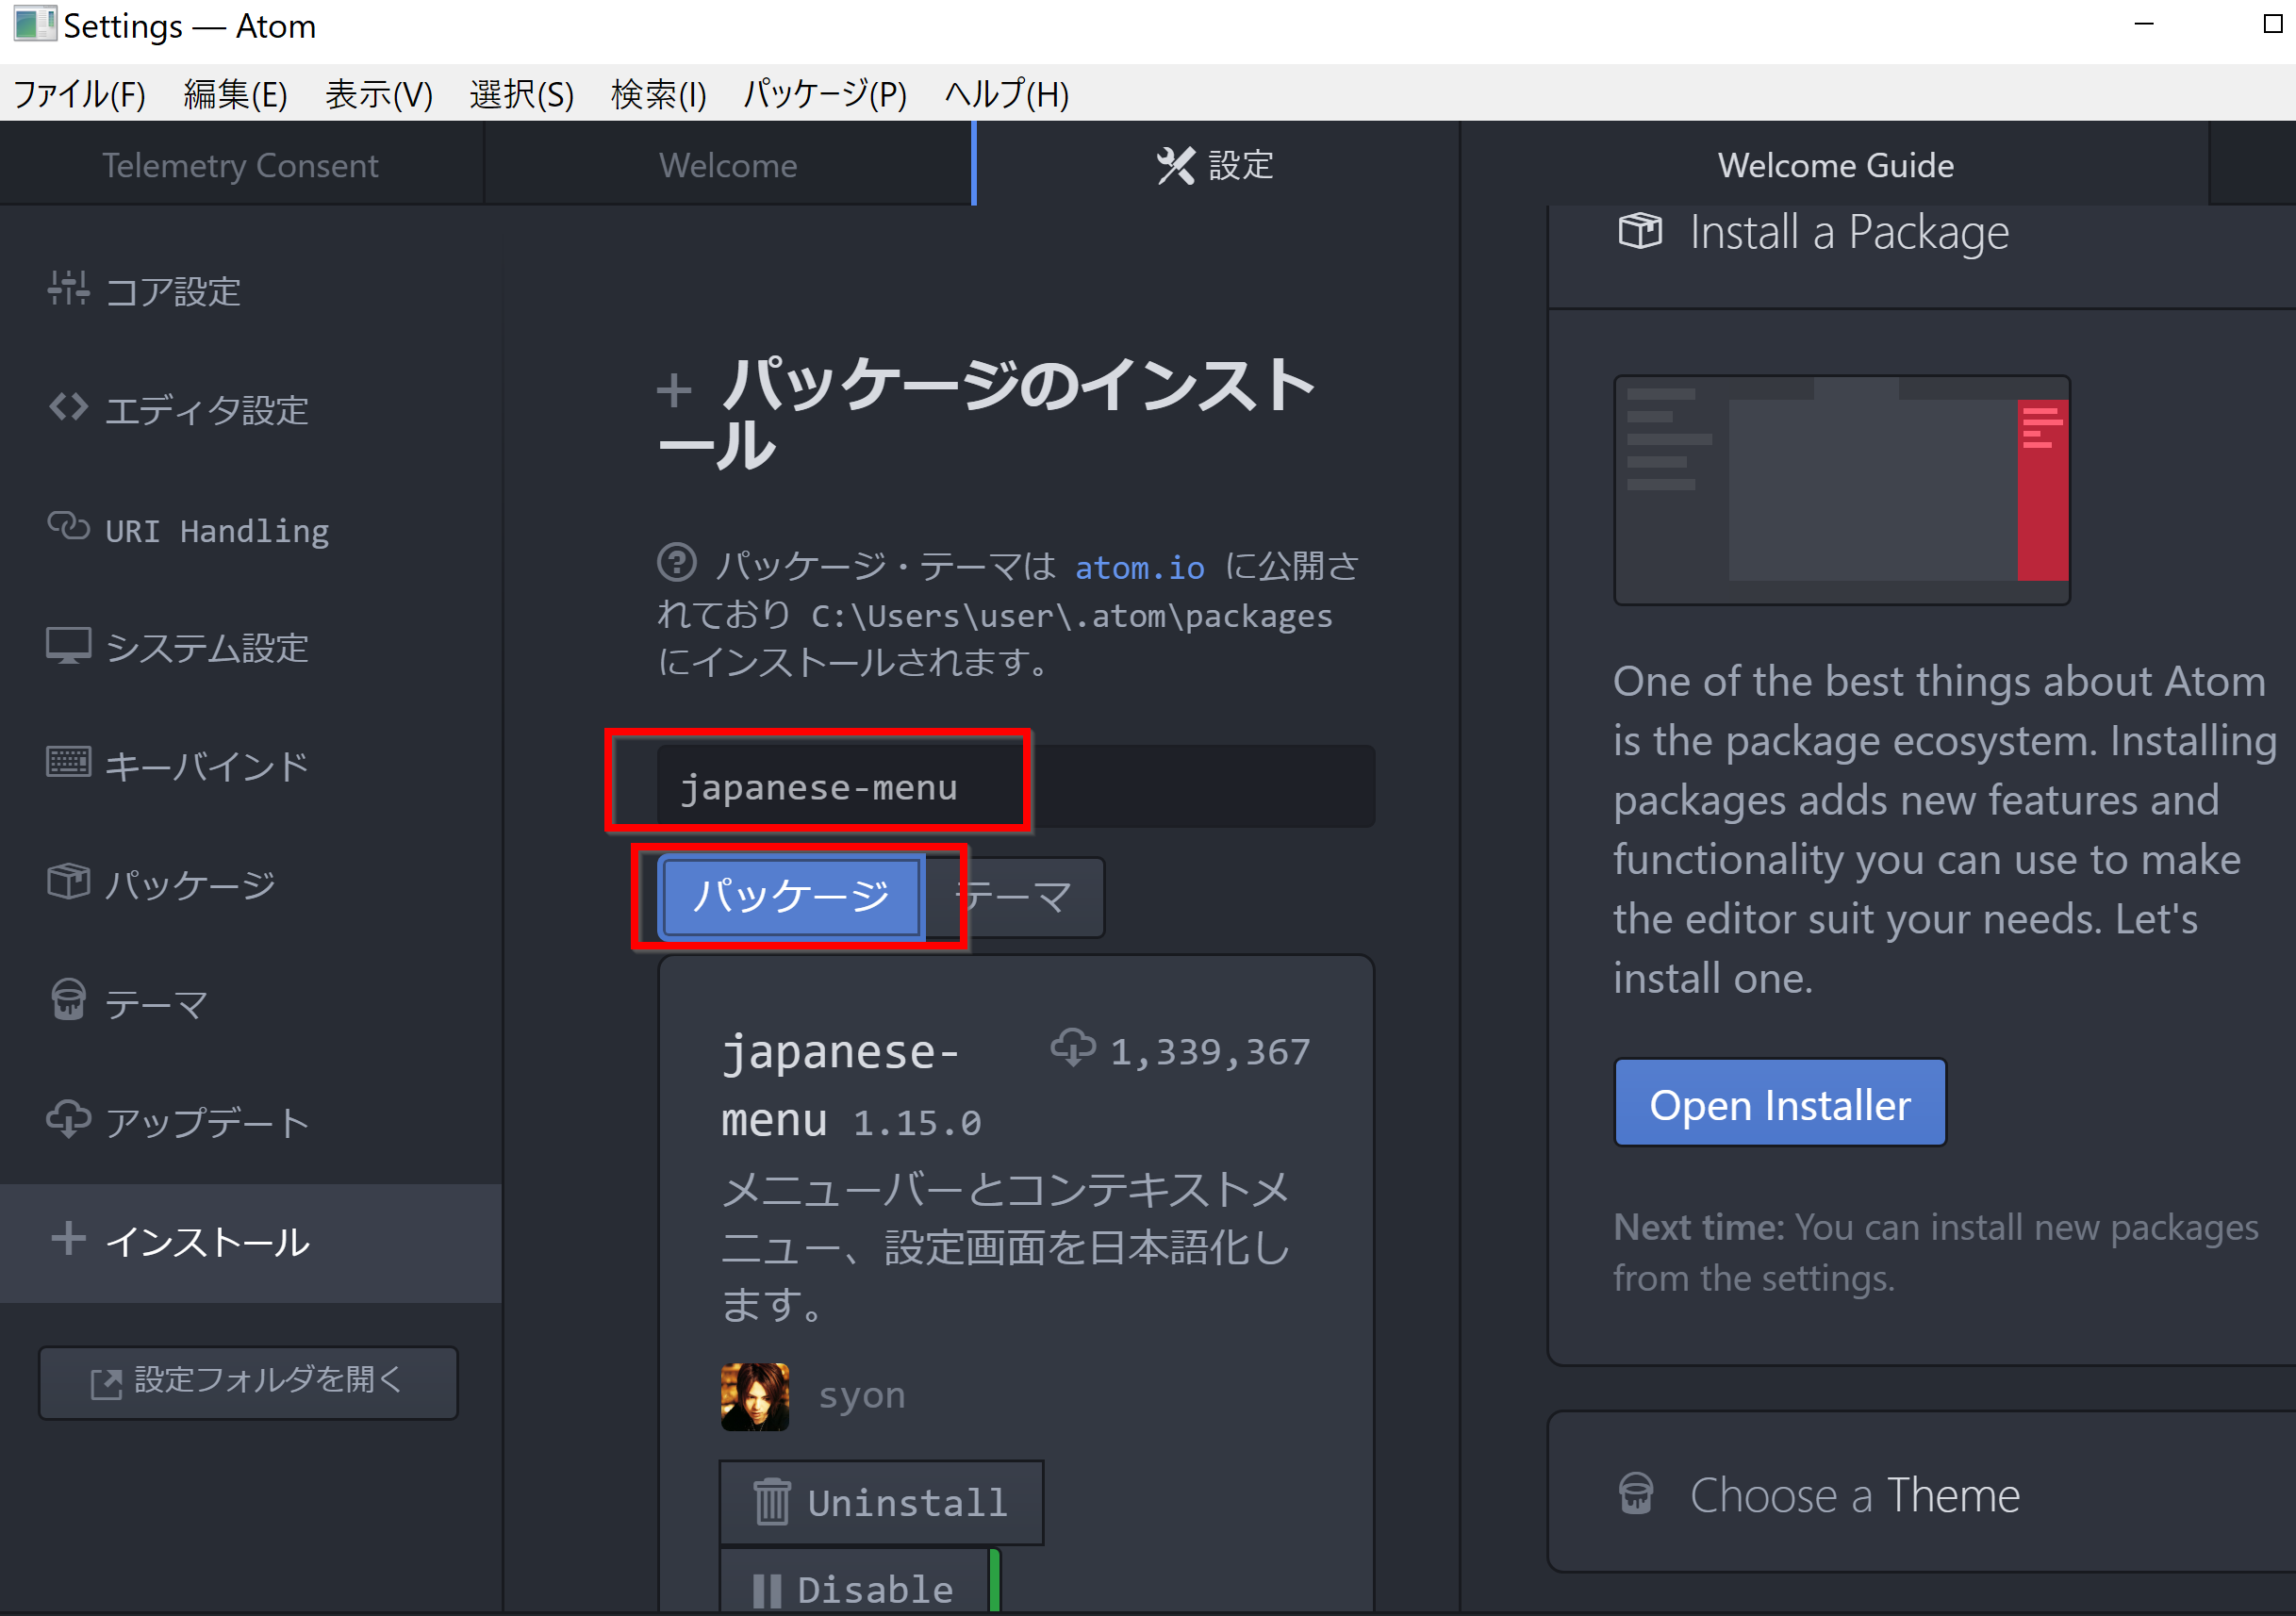Click the help question mark icon
2296x1616 pixels.
pos(677,562)
